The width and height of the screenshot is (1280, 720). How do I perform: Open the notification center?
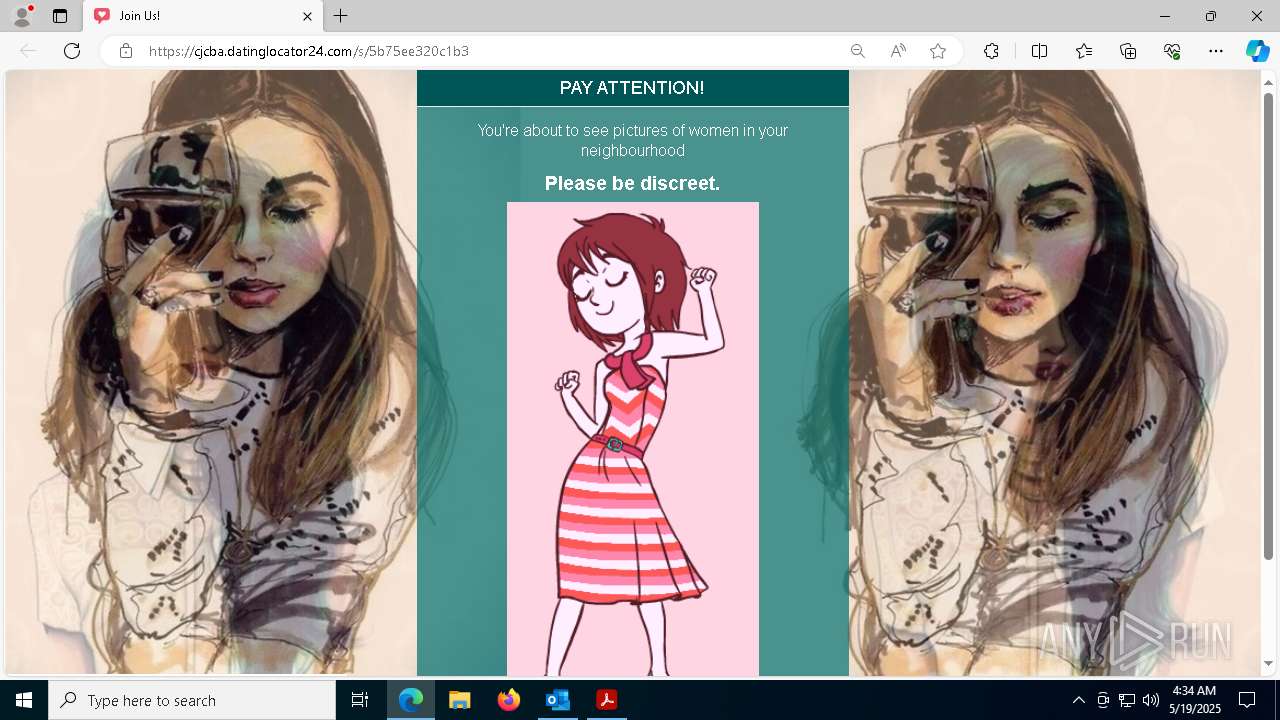pyautogui.click(x=1247, y=700)
